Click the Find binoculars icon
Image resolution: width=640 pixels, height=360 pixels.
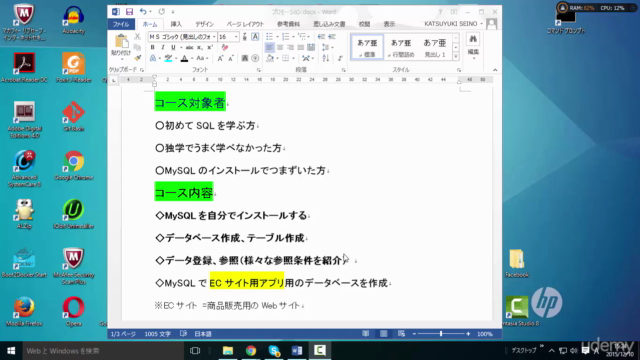(473, 39)
